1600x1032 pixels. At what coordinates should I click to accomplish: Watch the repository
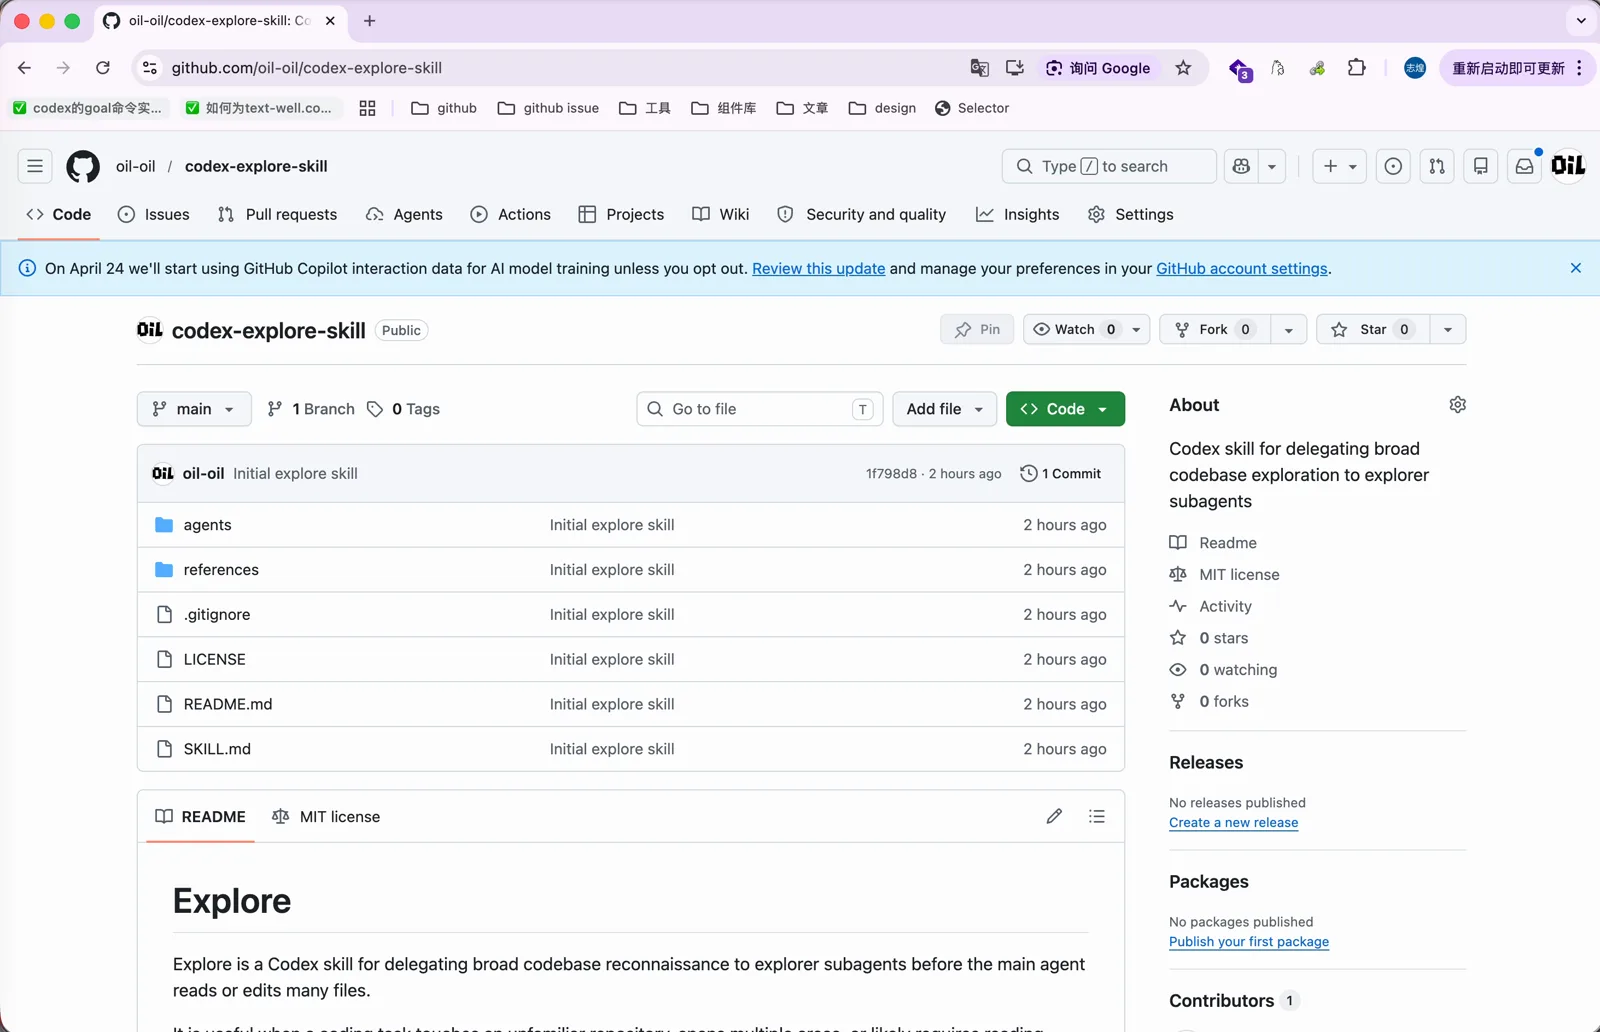click(1074, 329)
